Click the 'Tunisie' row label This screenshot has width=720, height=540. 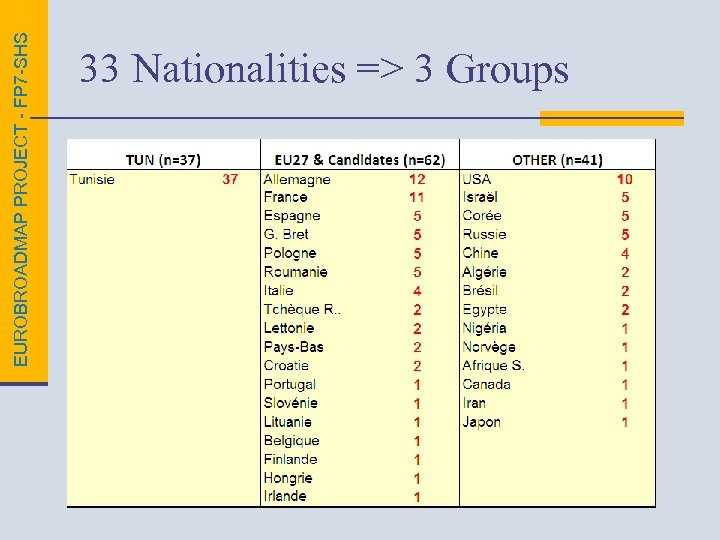coord(92,179)
